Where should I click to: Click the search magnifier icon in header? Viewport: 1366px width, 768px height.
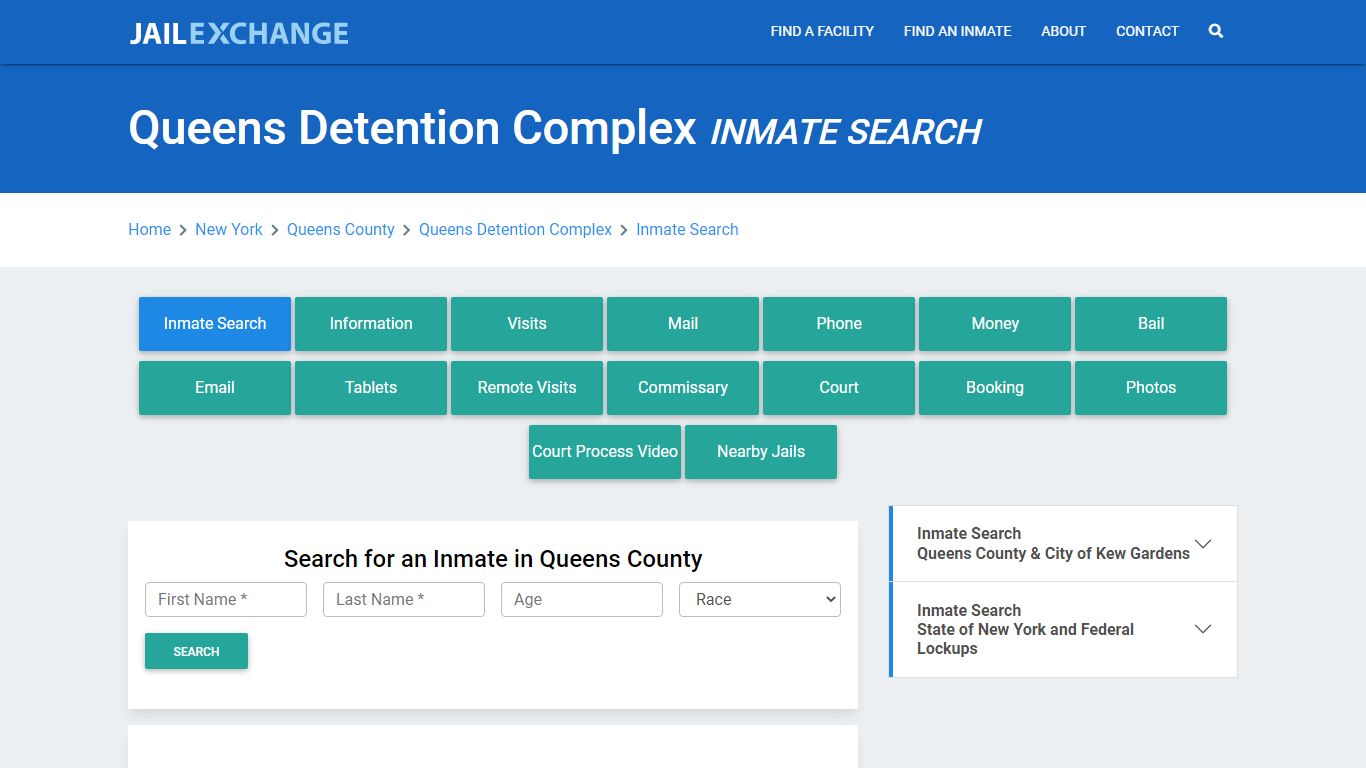click(1215, 31)
